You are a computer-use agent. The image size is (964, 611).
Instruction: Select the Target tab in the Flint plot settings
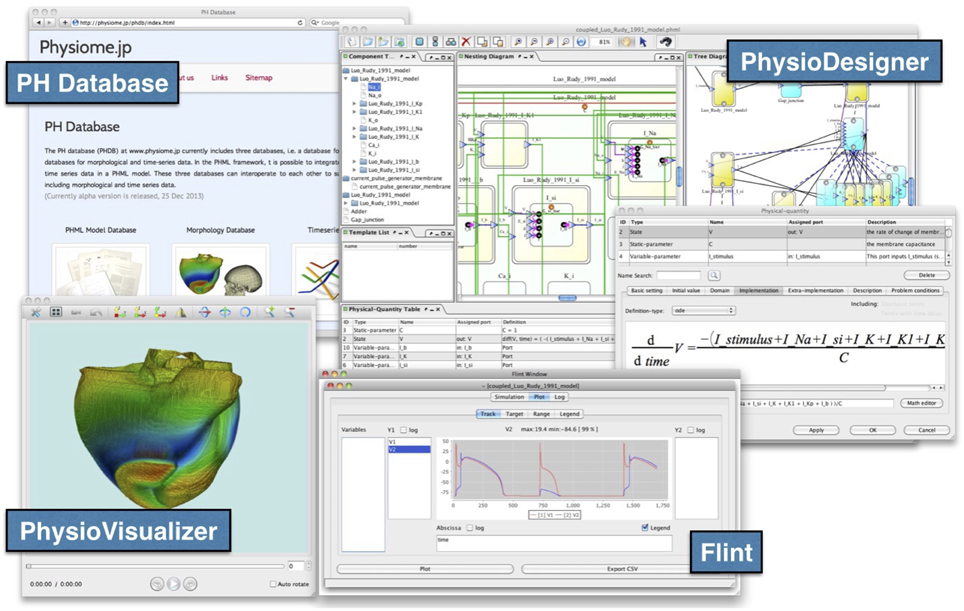pos(515,414)
